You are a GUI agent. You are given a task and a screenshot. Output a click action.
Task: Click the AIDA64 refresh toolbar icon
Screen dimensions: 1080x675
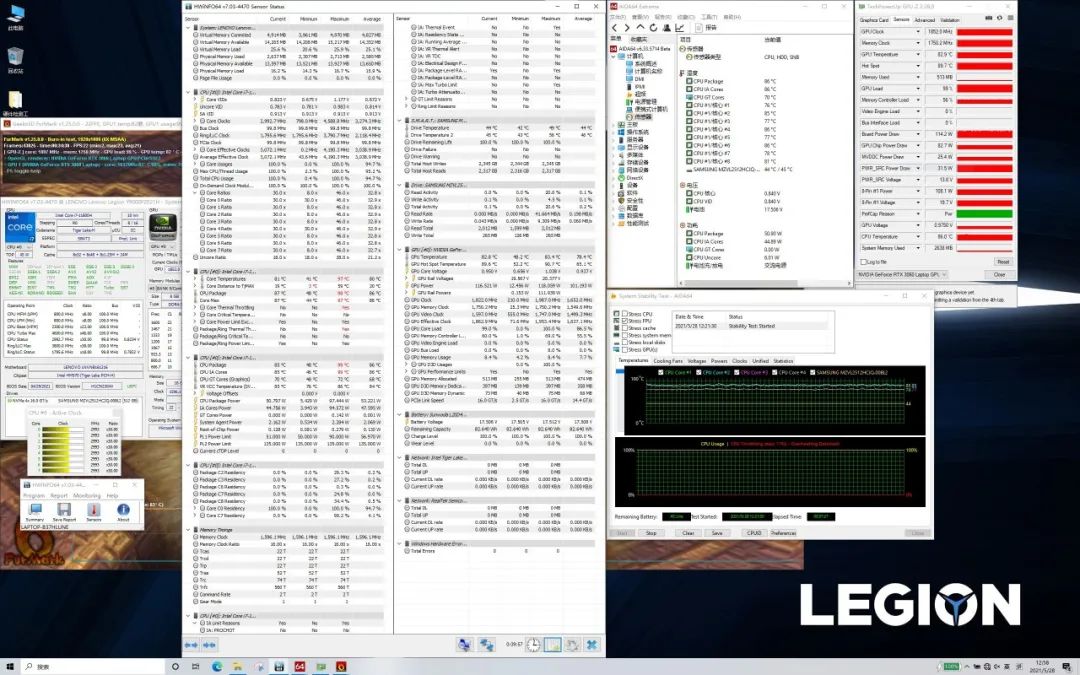click(x=652, y=28)
